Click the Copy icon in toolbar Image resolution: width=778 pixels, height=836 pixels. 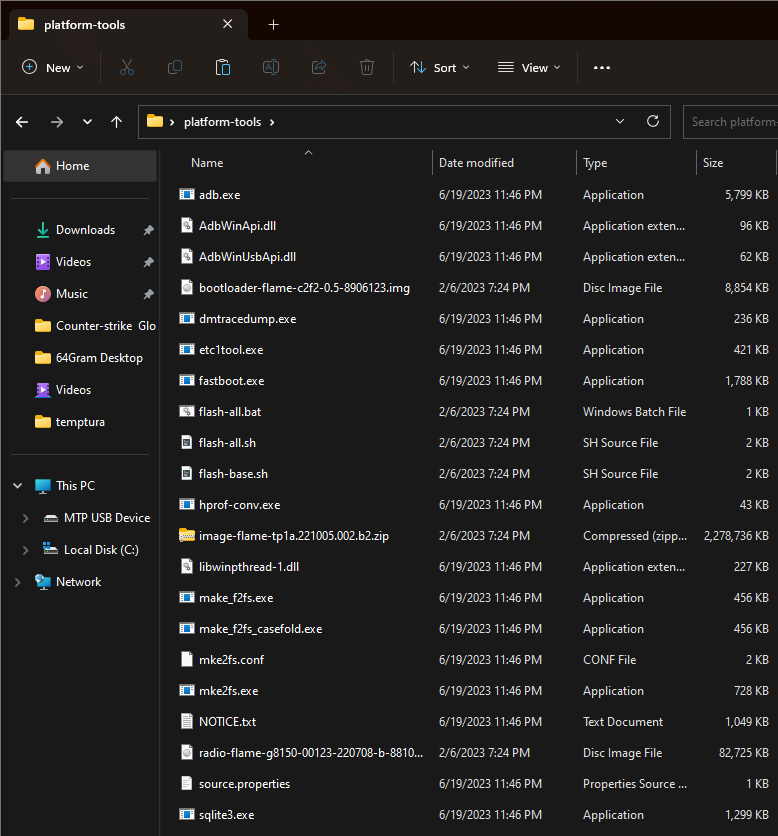(x=175, y=67)
